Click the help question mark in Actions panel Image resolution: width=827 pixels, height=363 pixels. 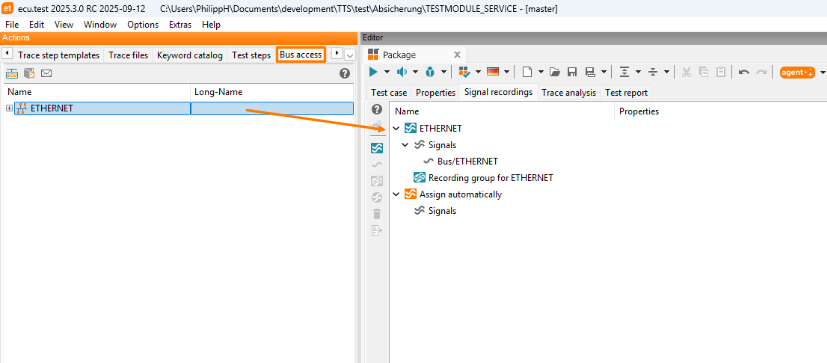(345, 73)
